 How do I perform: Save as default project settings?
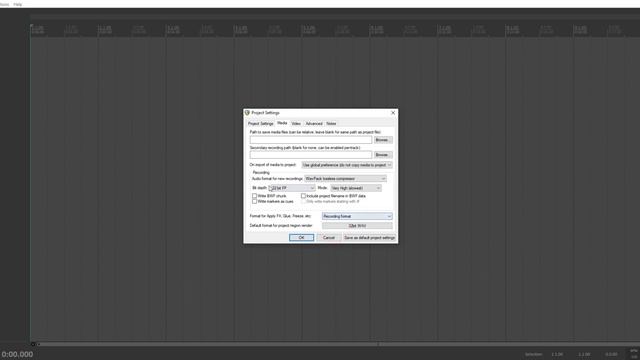(x=369, y=238)
